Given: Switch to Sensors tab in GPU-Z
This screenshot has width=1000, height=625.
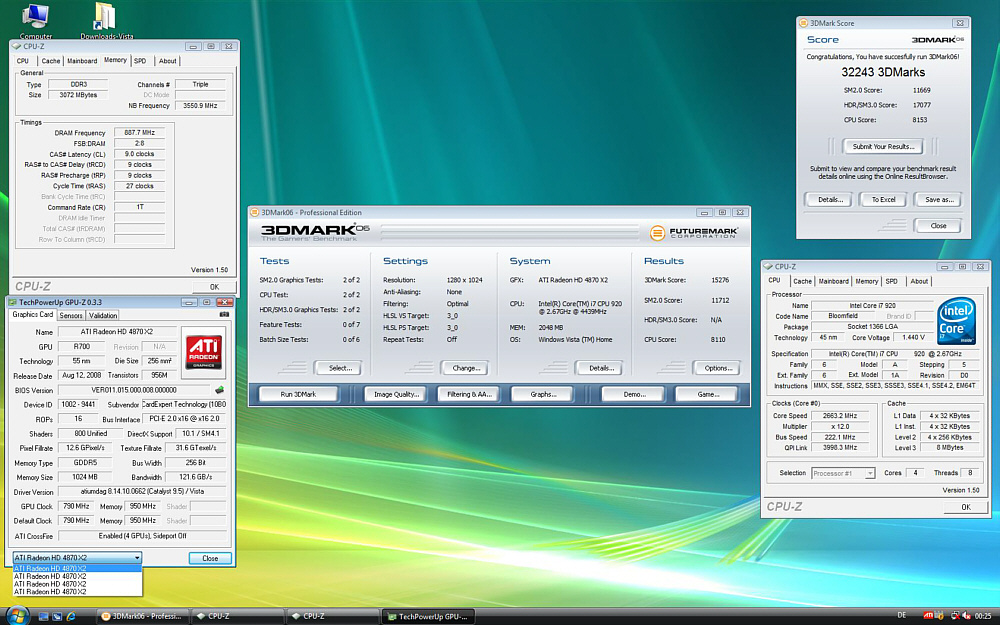Looking at the screenshot, I should (71, 315).
